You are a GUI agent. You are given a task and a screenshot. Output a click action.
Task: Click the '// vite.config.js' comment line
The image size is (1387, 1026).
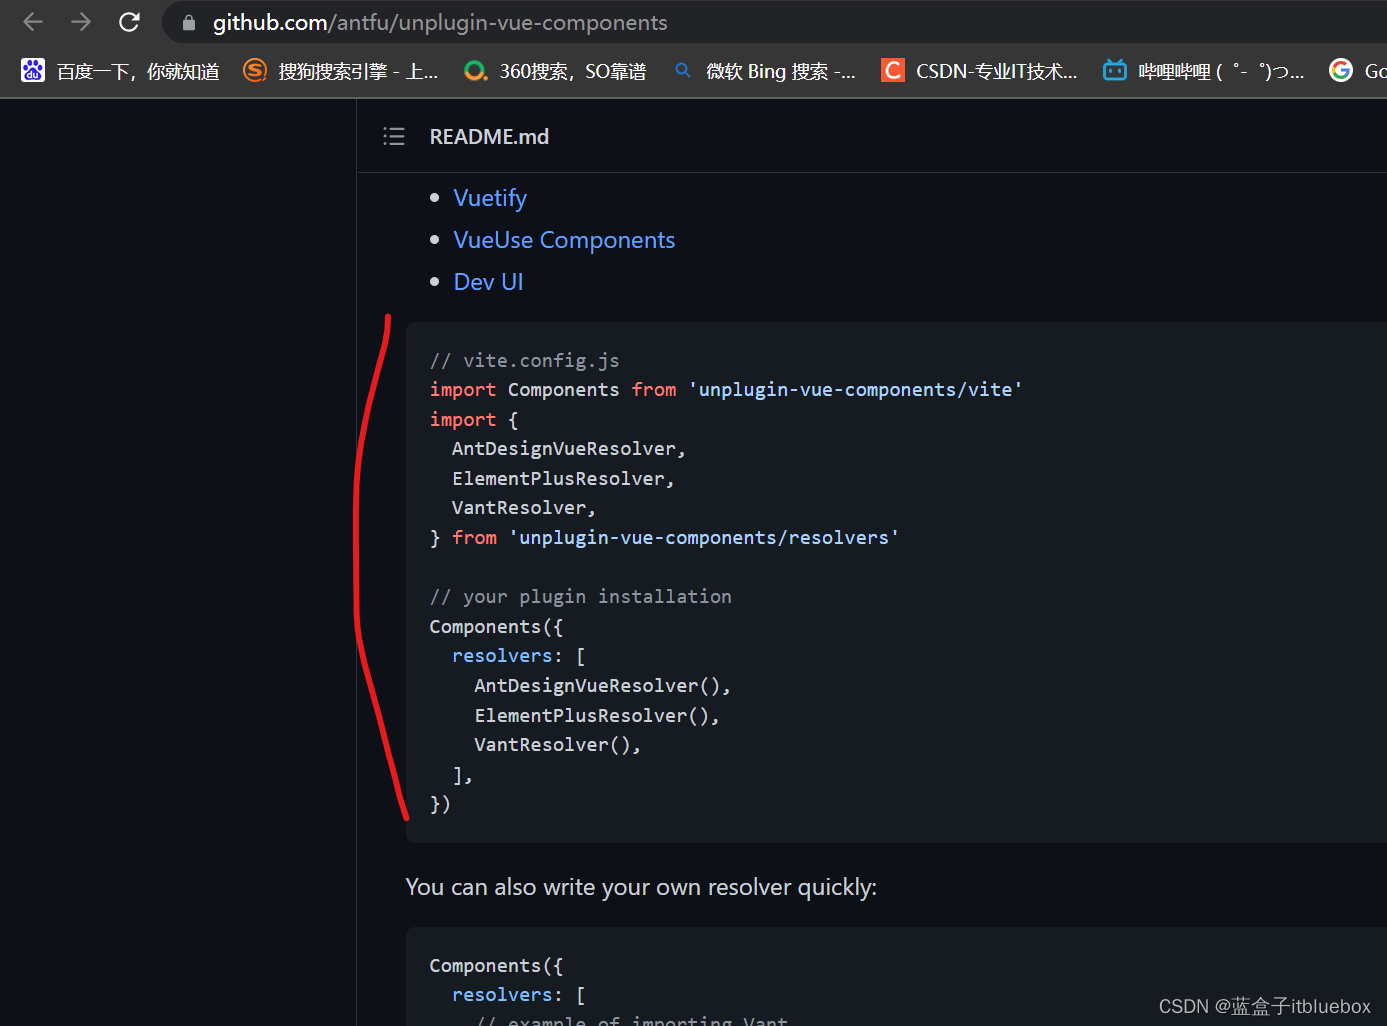[524, 360]
